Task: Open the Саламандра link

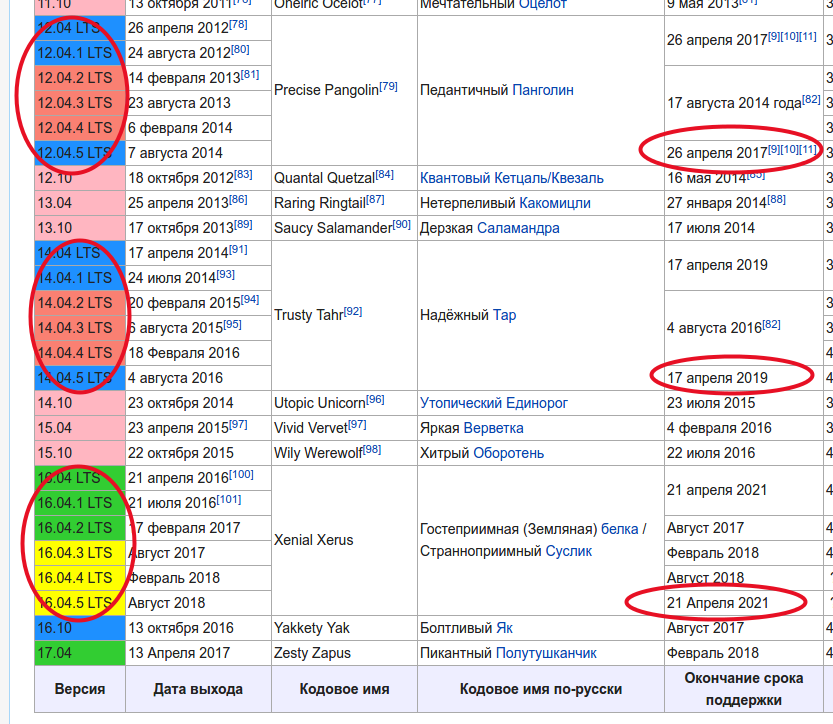Action: tap(518, 228)
